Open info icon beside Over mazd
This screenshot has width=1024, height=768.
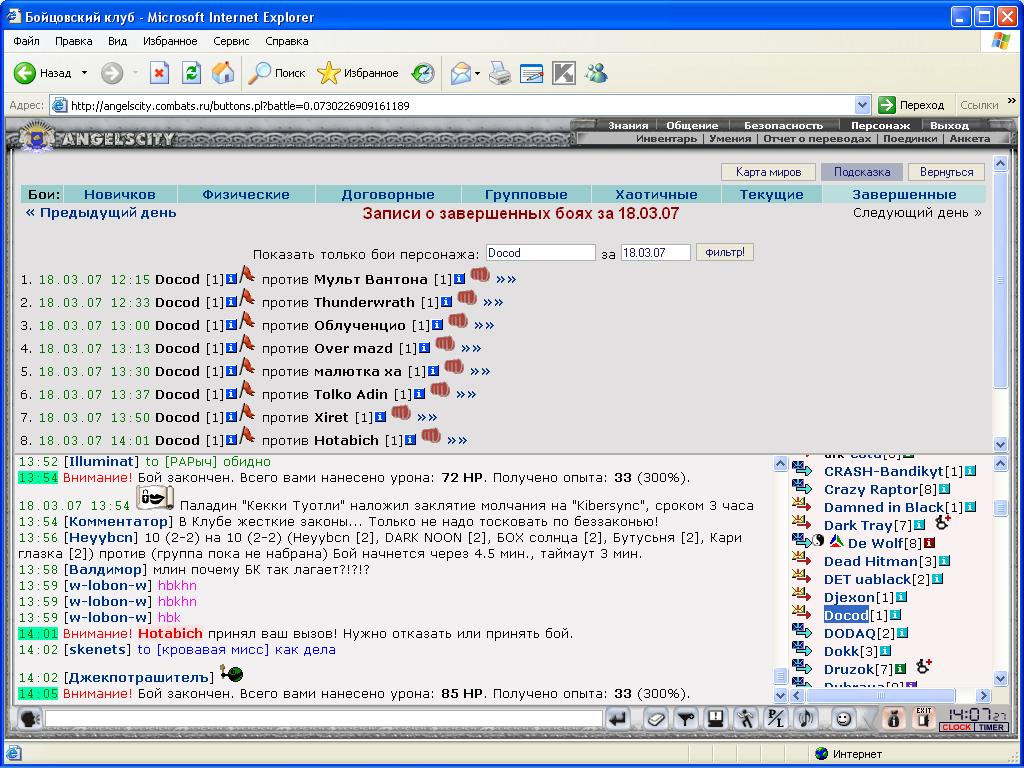pos(424,348)
